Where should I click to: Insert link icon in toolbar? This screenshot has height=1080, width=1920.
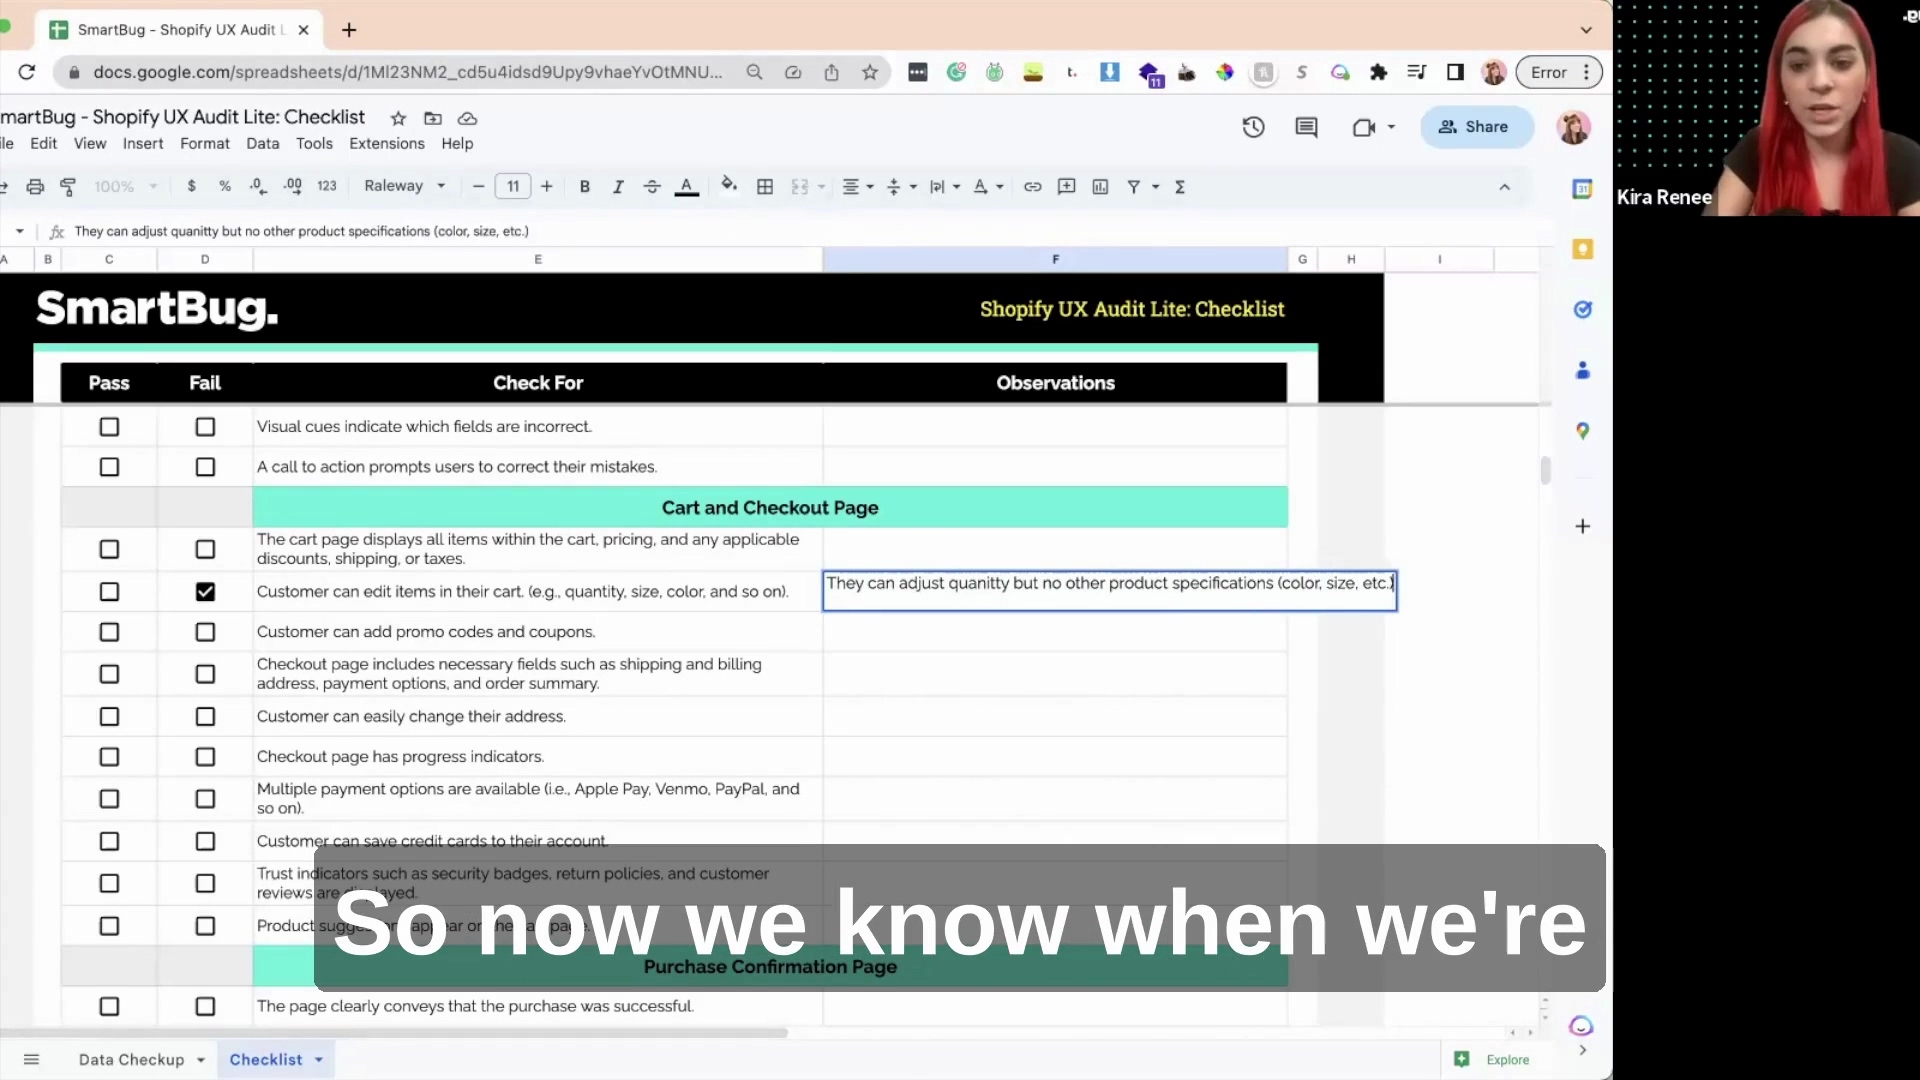[1032, 187]
